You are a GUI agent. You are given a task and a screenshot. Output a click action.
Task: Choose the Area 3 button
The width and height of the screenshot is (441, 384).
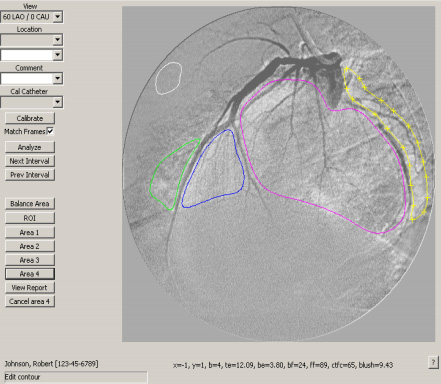click(30, 260)
